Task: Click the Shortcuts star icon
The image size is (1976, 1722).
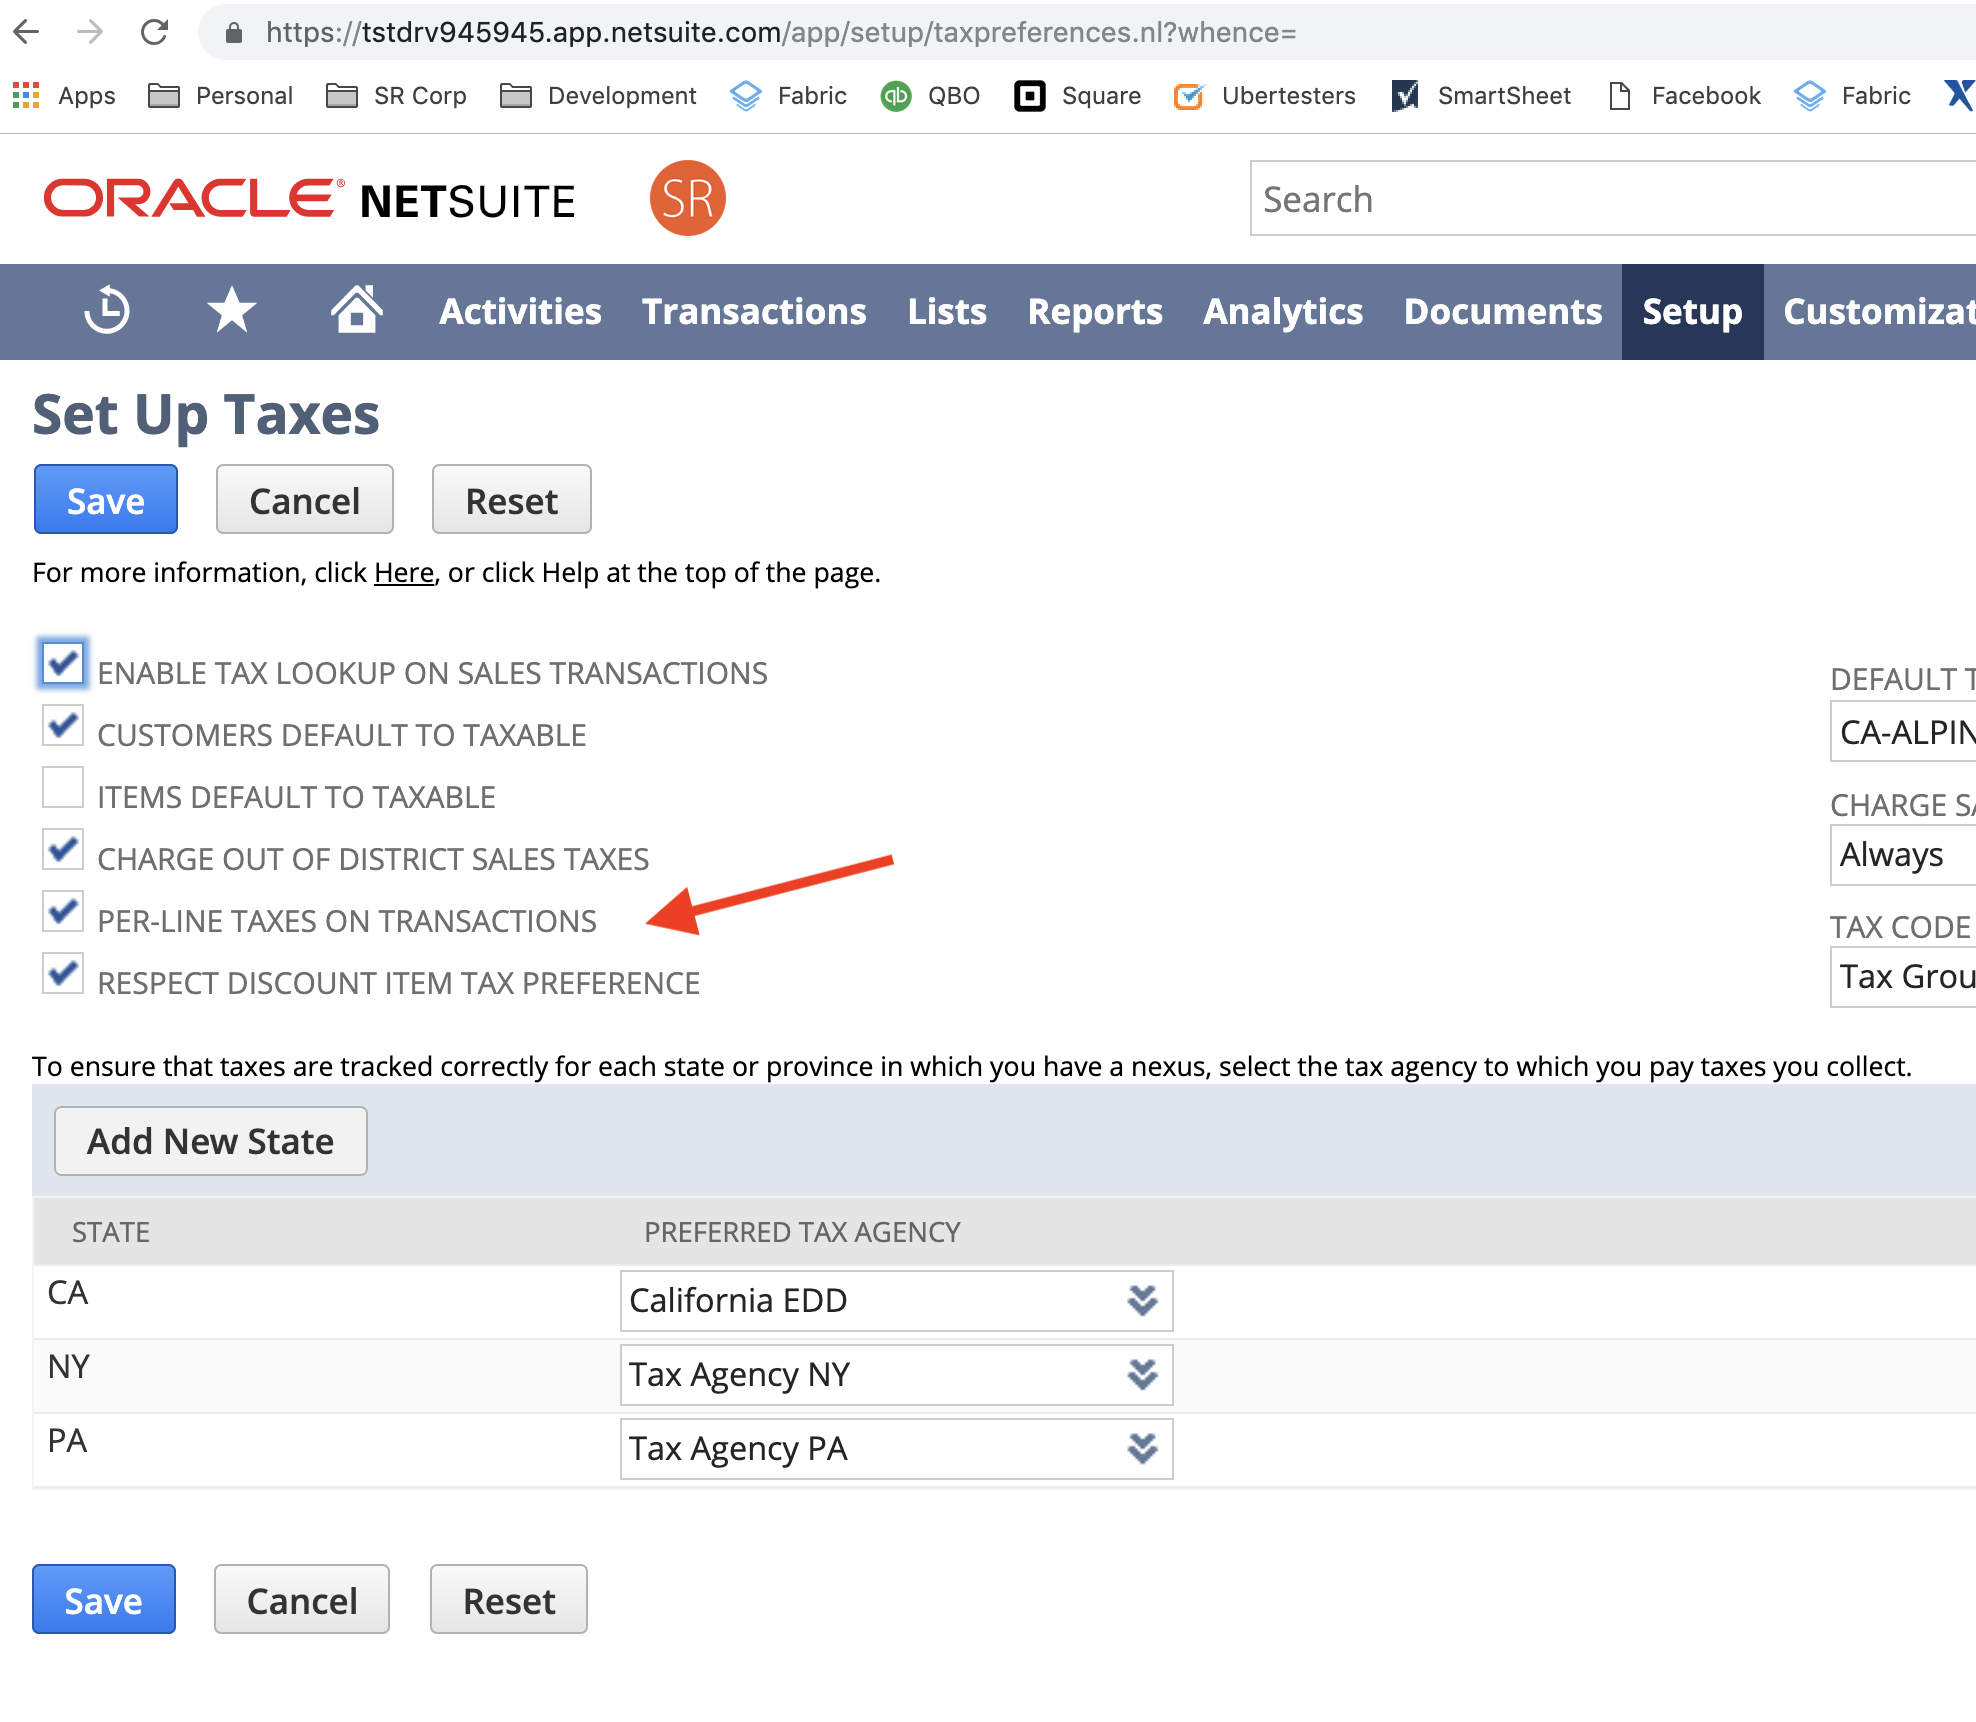Action: pyautogui.click(x=231, y=311)
